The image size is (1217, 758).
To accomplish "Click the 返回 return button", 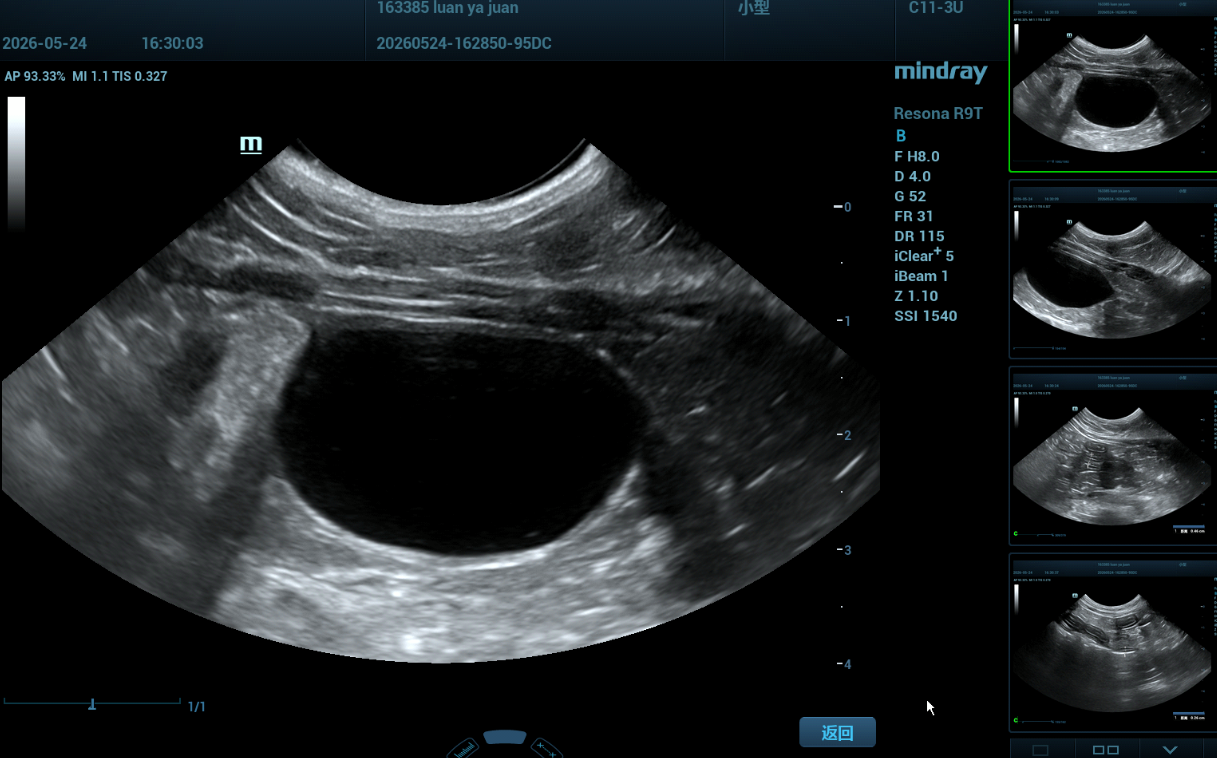I will point(837,732).
